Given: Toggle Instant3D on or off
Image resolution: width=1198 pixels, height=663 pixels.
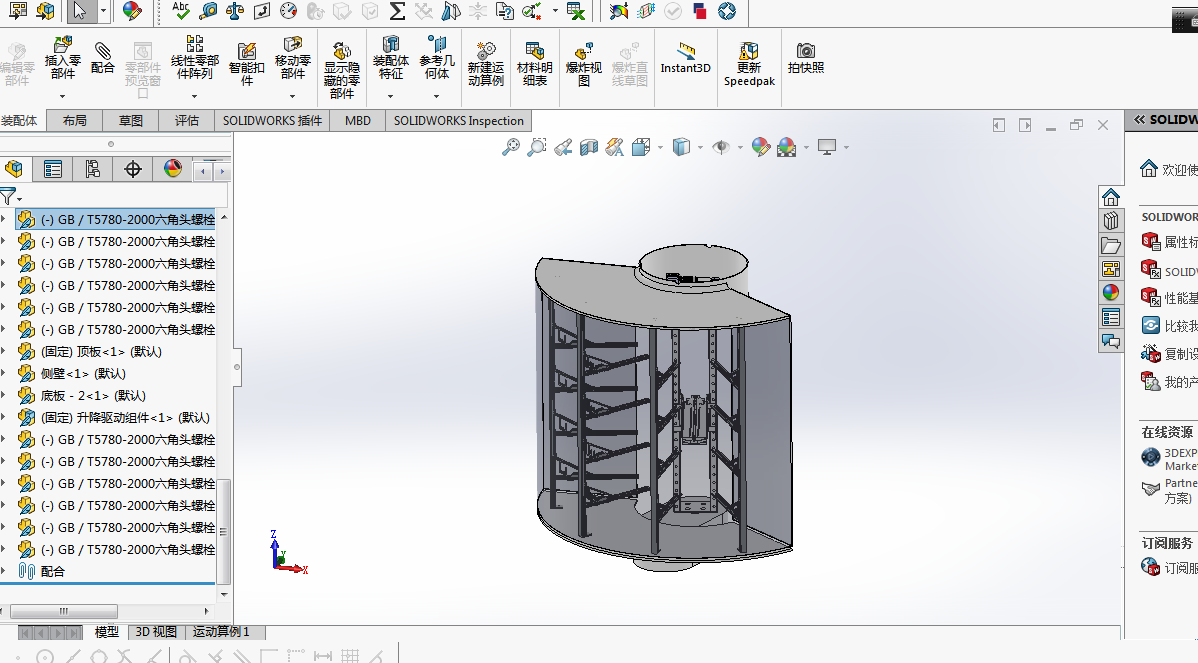Looking at the screenshot, I should click(685, 58).
